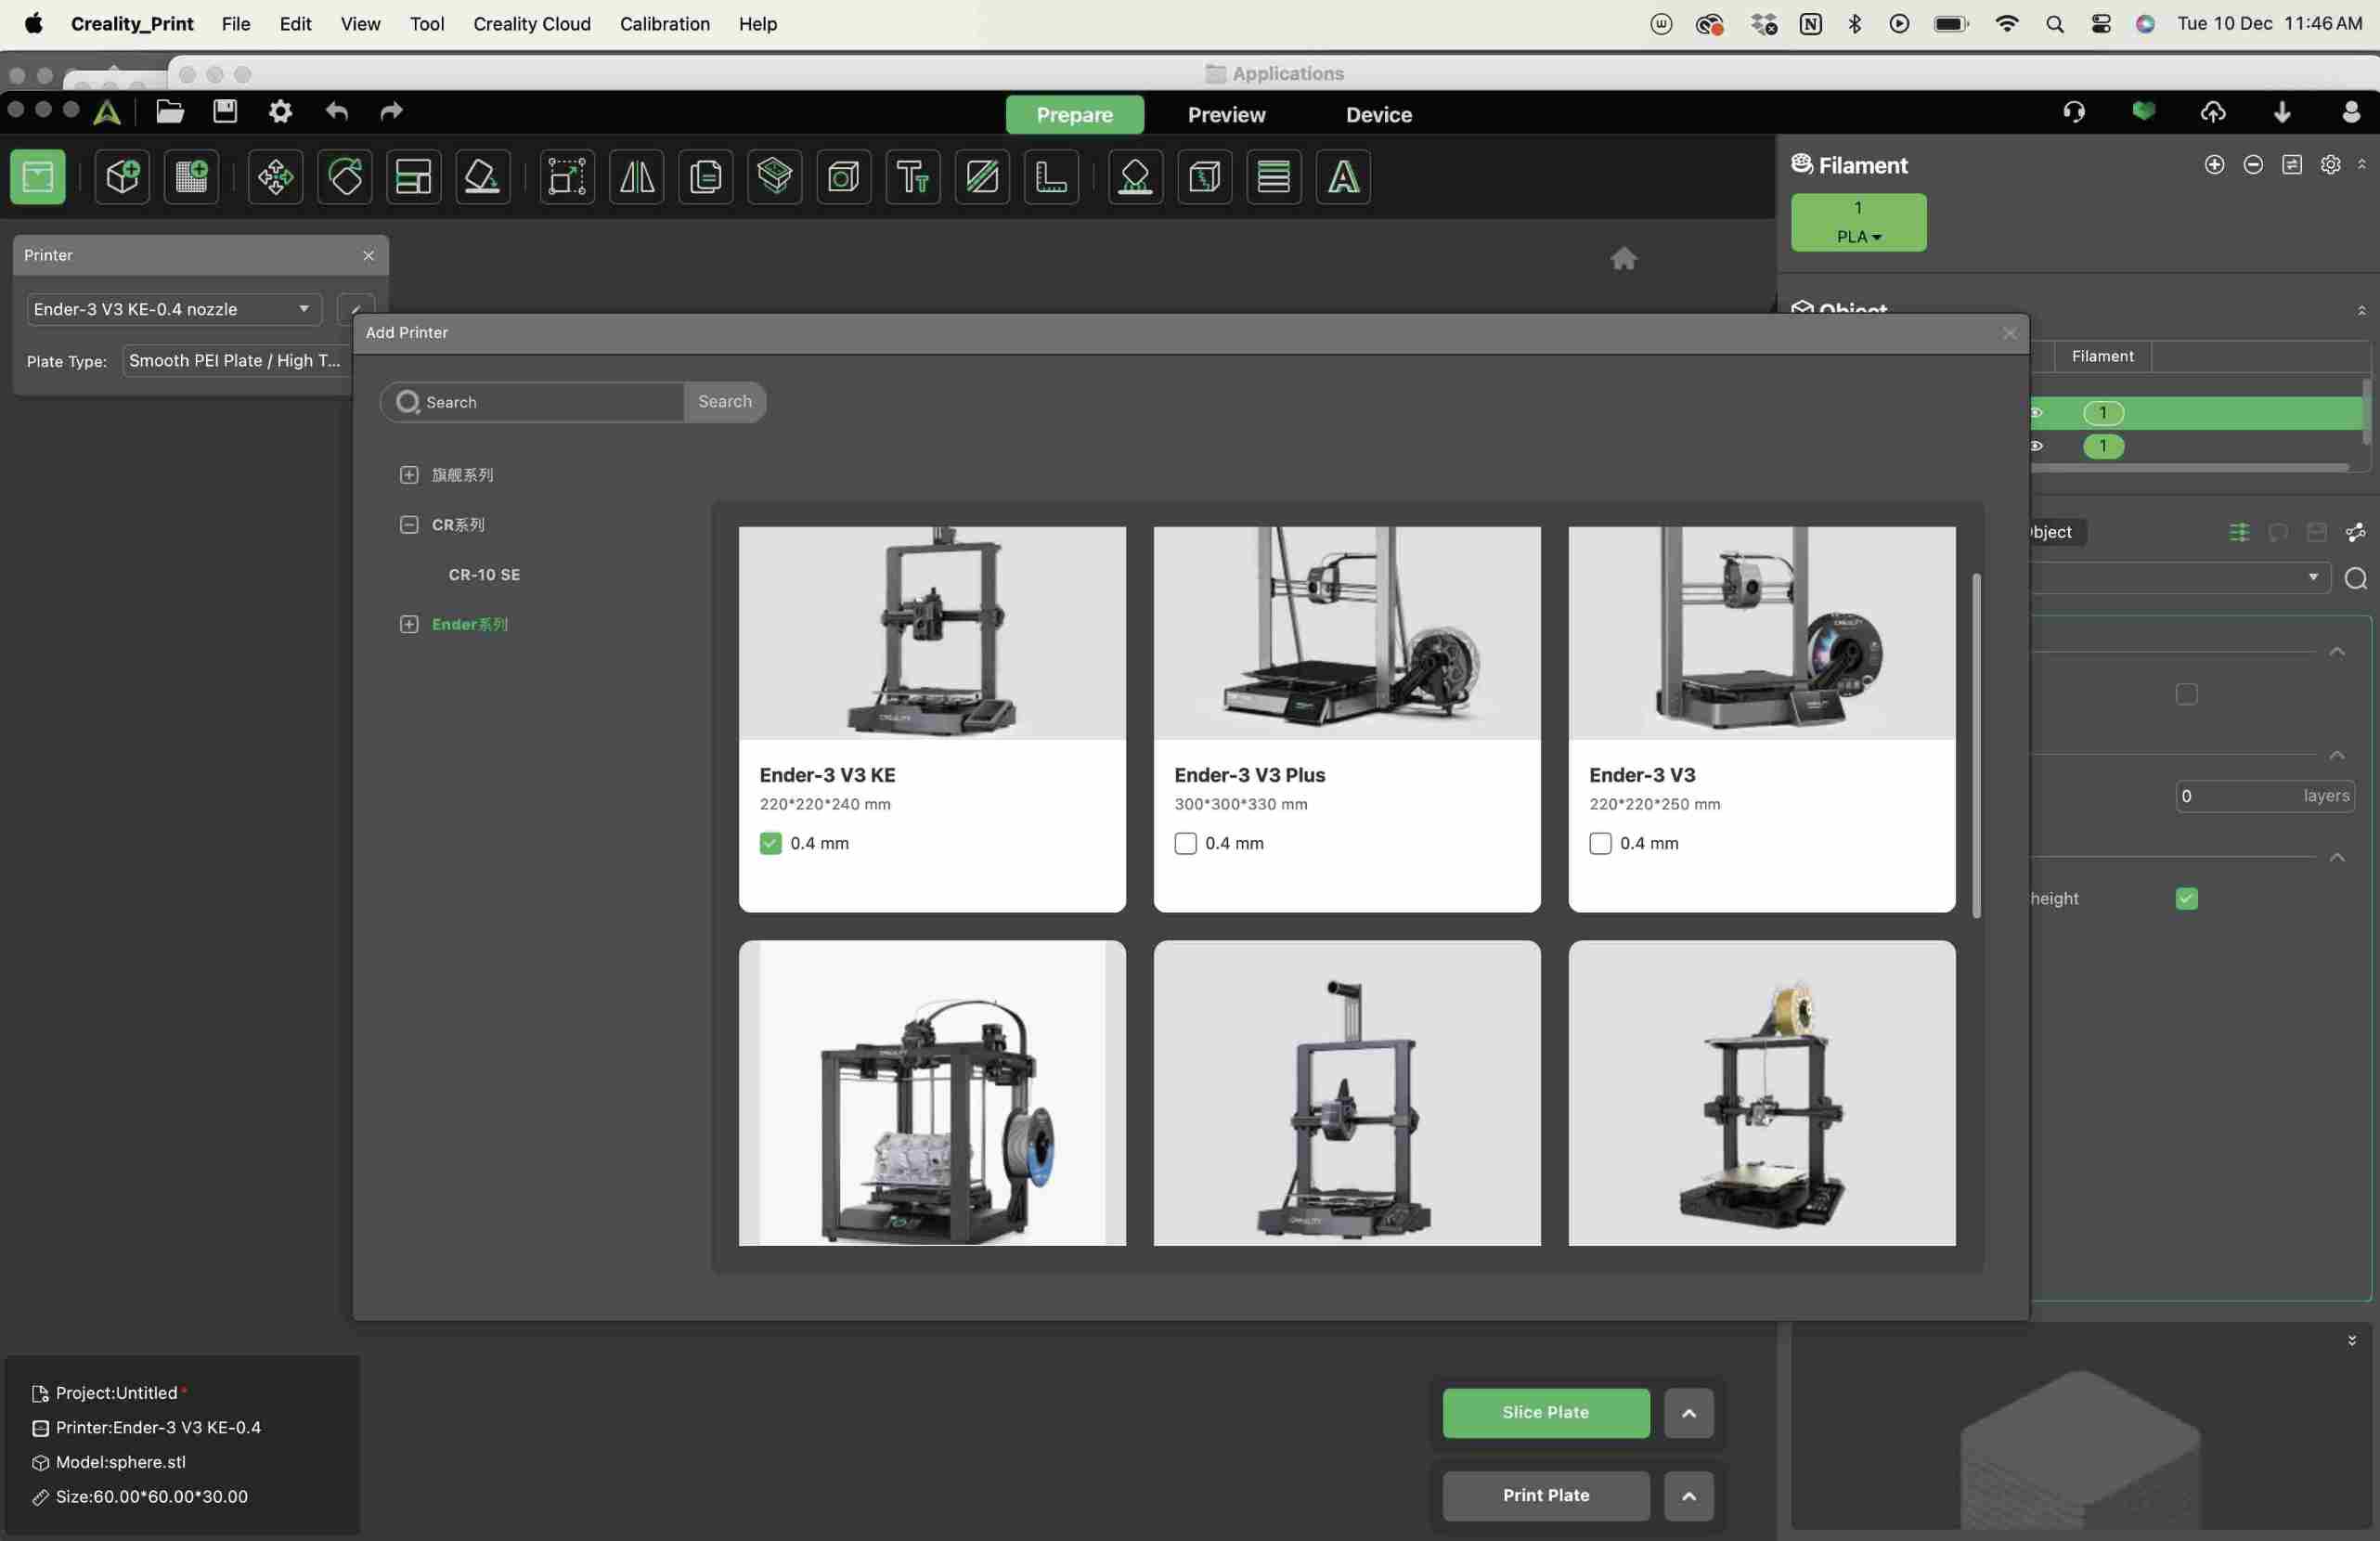Select the Support painting tool icon
2380x1541 pixels.
point(1135,177)
